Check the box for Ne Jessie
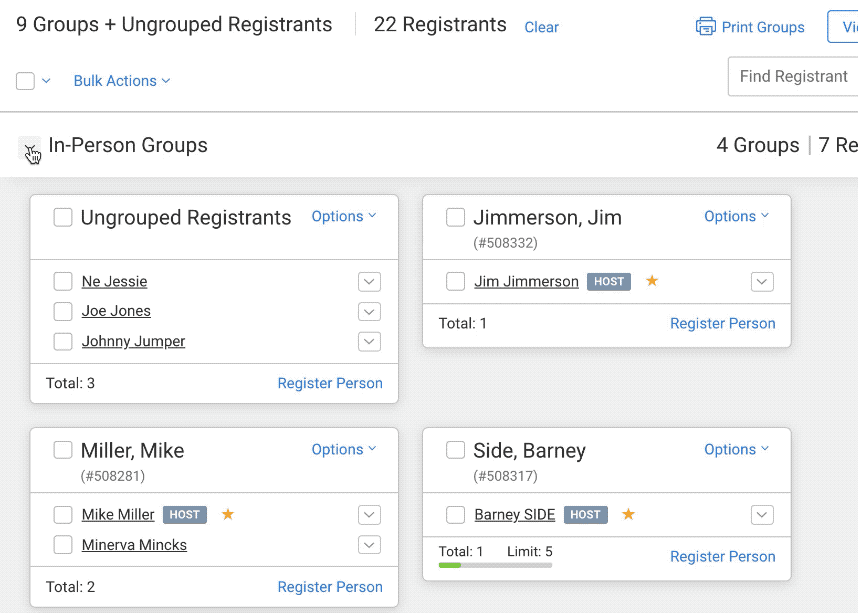858x613 pixels. (x=63, y=282)
